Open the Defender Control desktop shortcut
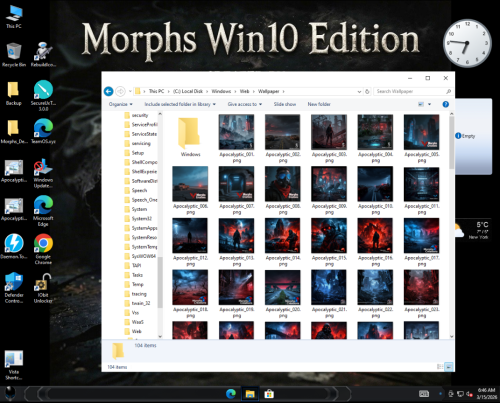 tap(14, 287)
